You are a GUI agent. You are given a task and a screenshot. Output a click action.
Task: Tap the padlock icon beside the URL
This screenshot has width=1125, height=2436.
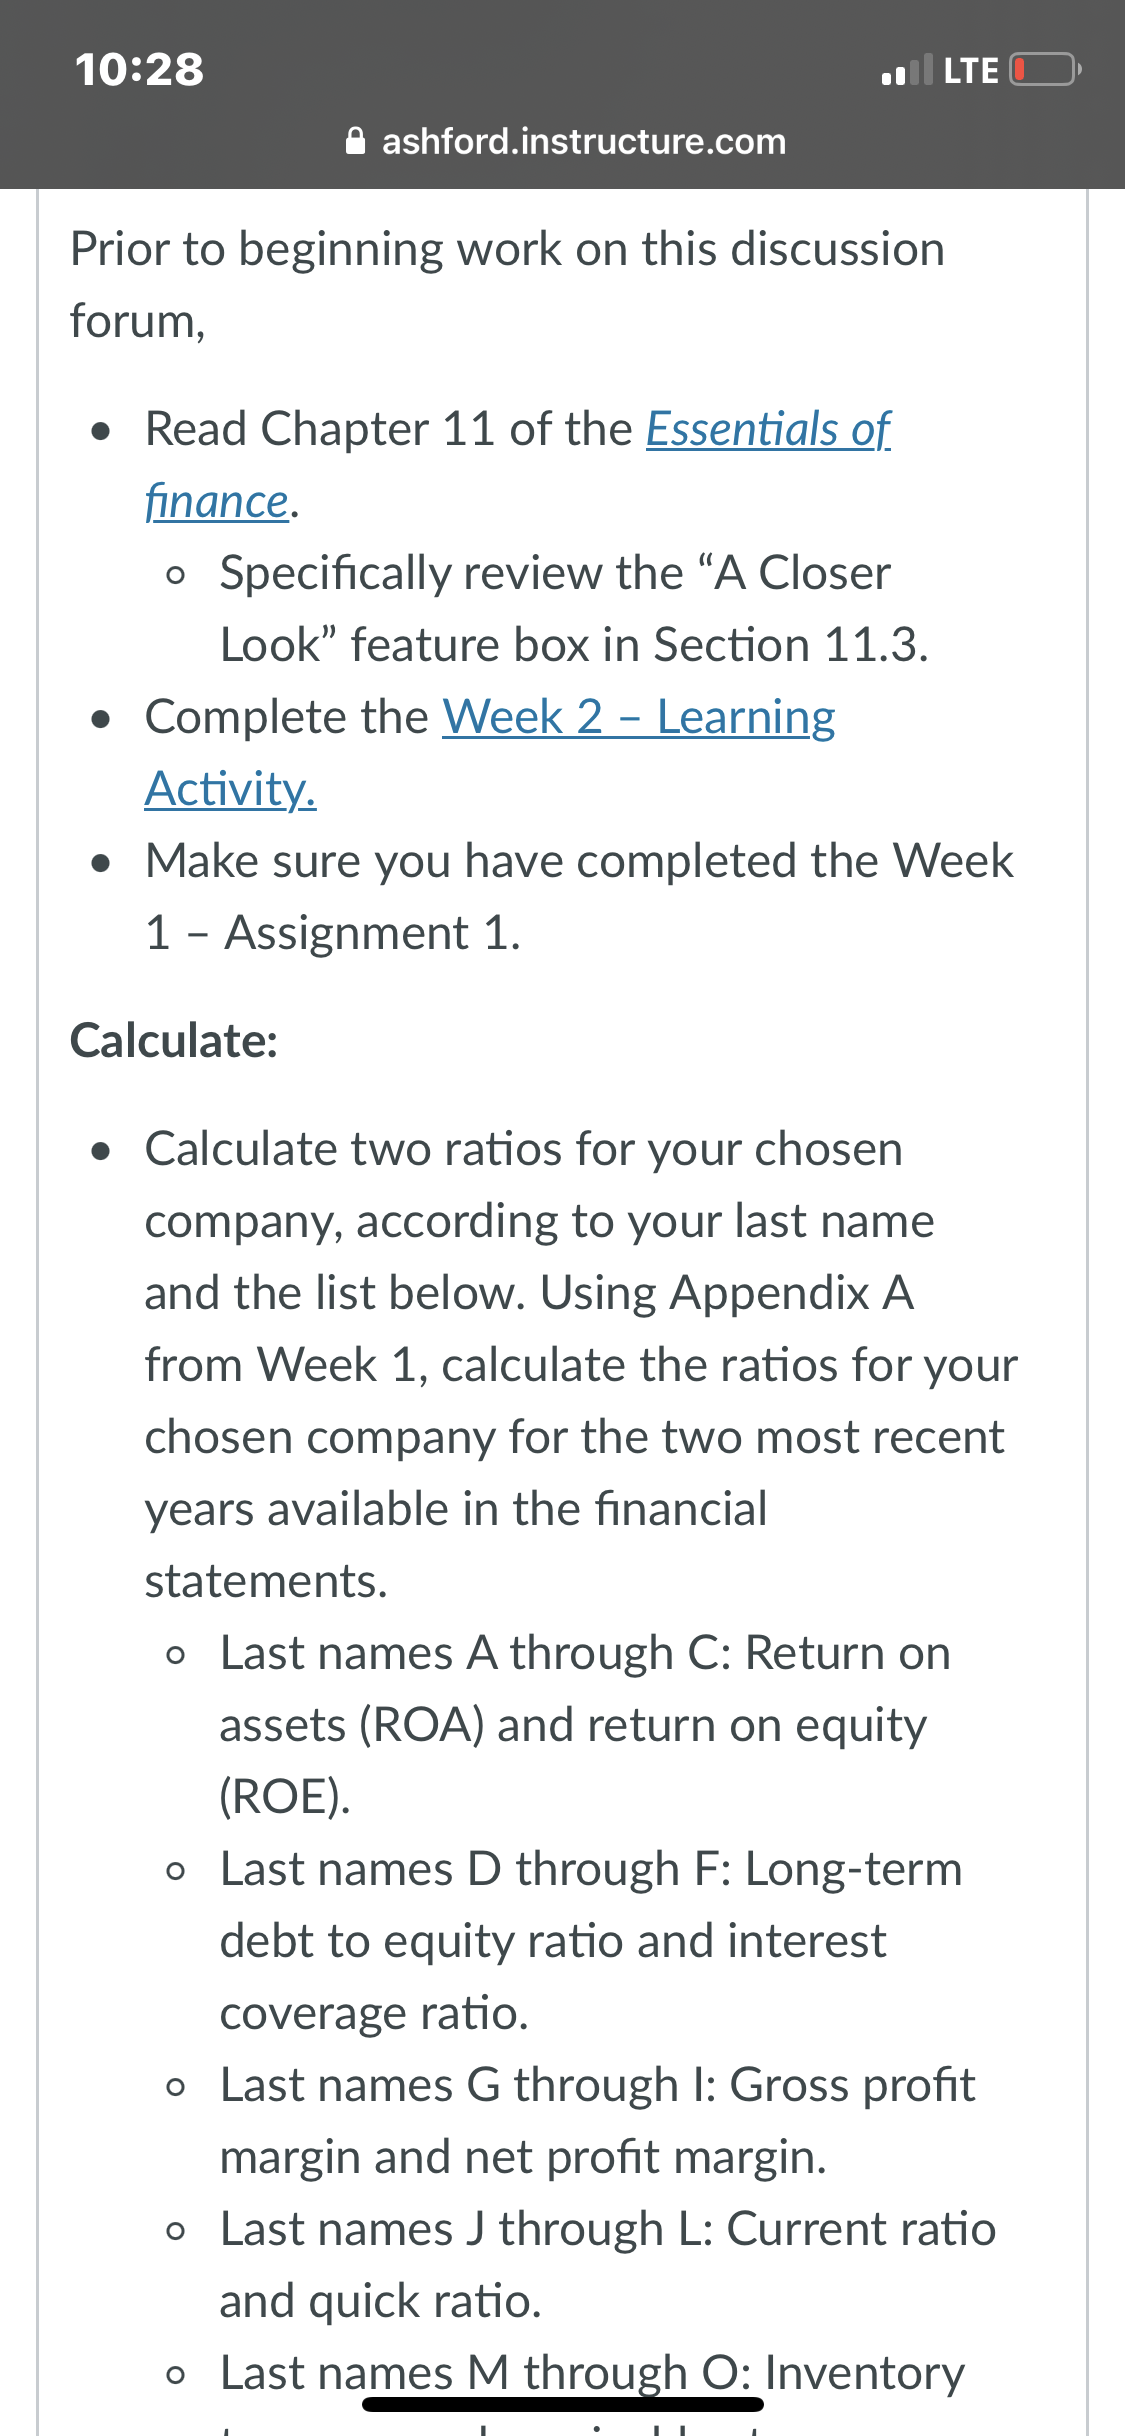pos(355,141)
